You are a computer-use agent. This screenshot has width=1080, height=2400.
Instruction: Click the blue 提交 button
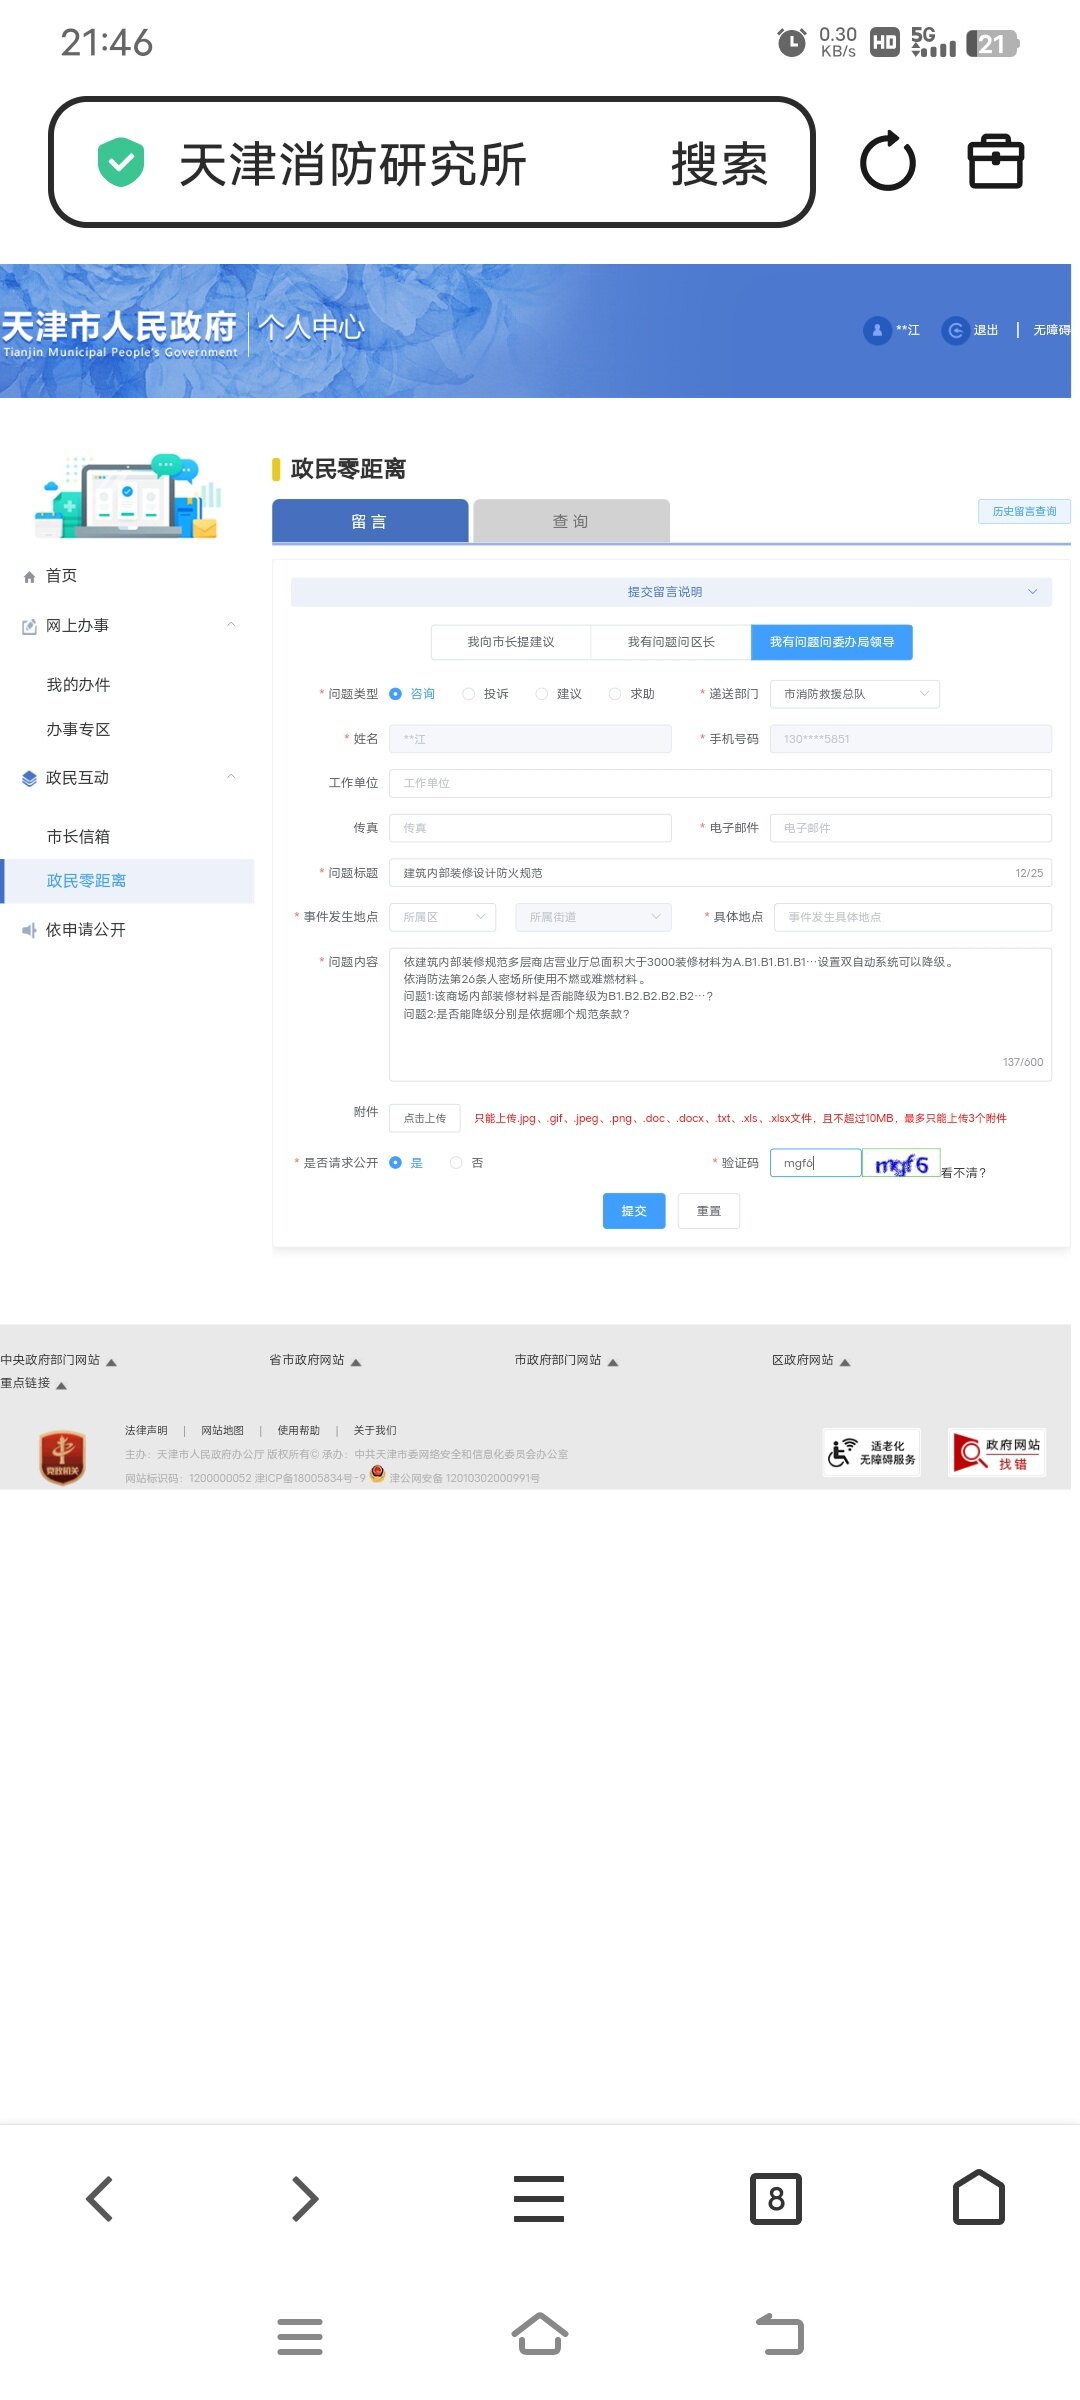[x=633, y=1211]
